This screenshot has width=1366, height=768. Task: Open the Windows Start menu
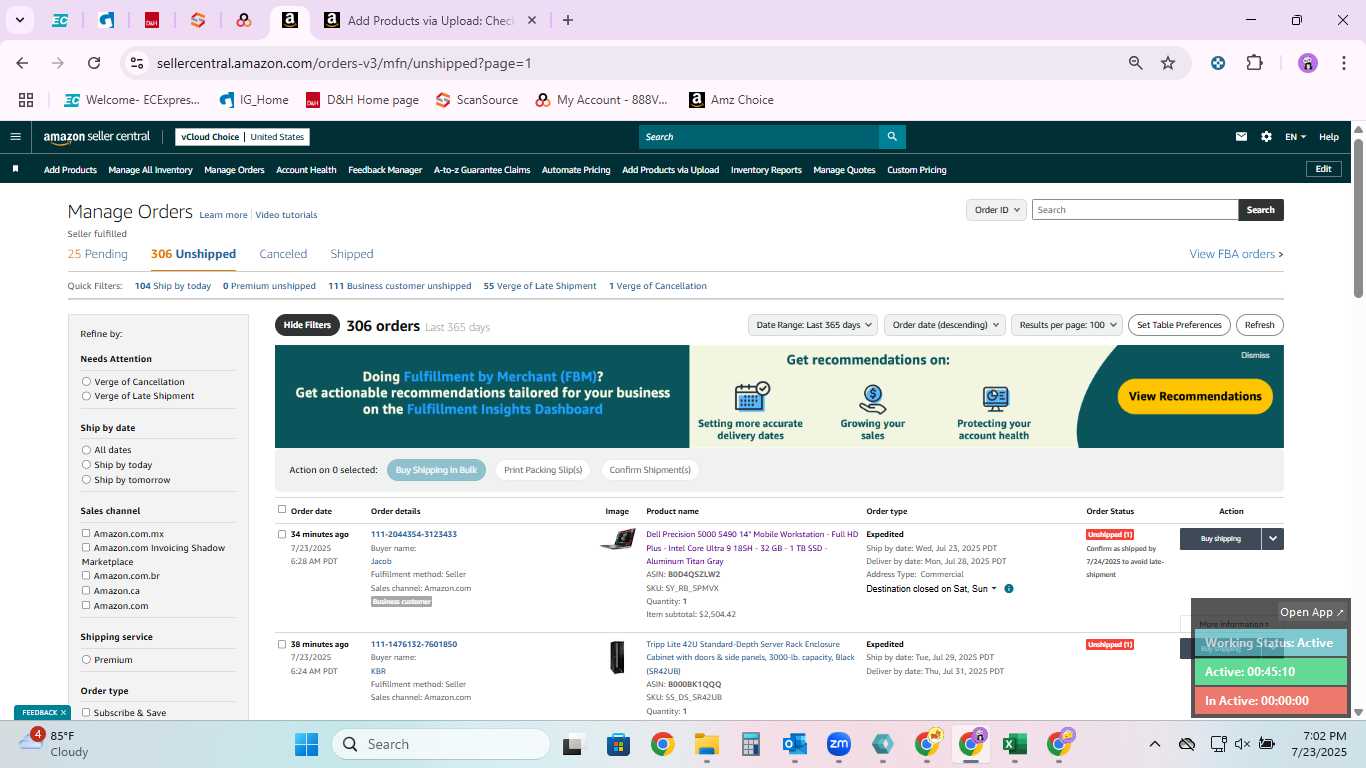tap(306, 744)
